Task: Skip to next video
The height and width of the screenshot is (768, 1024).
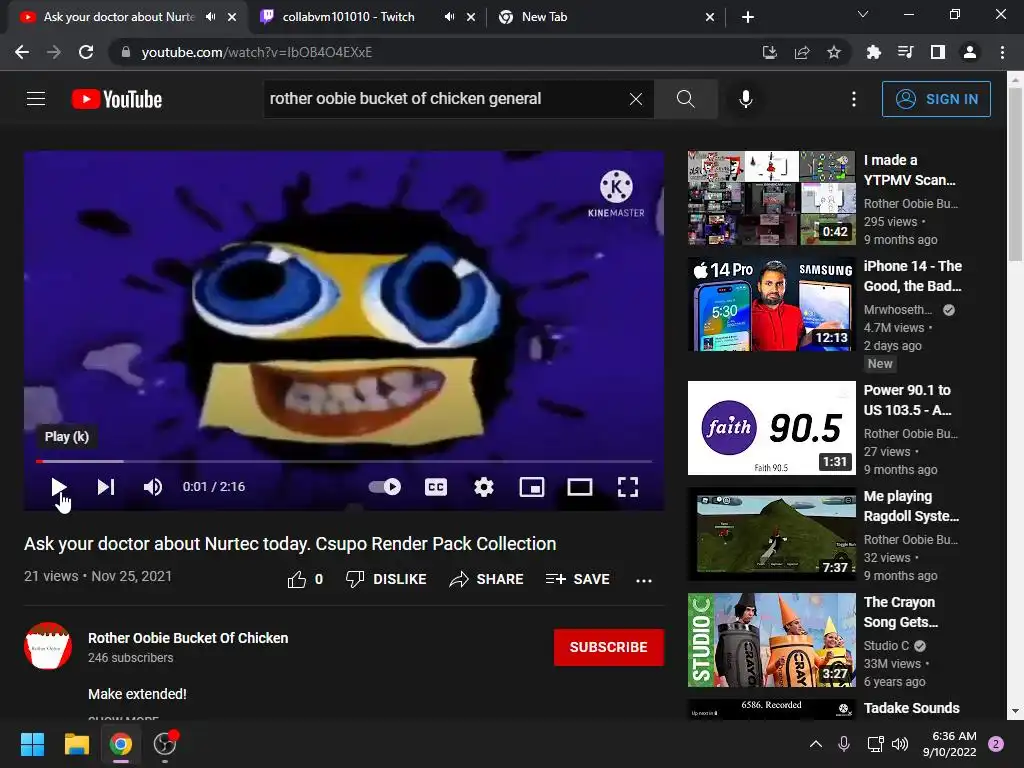Action: pos(106,487)
